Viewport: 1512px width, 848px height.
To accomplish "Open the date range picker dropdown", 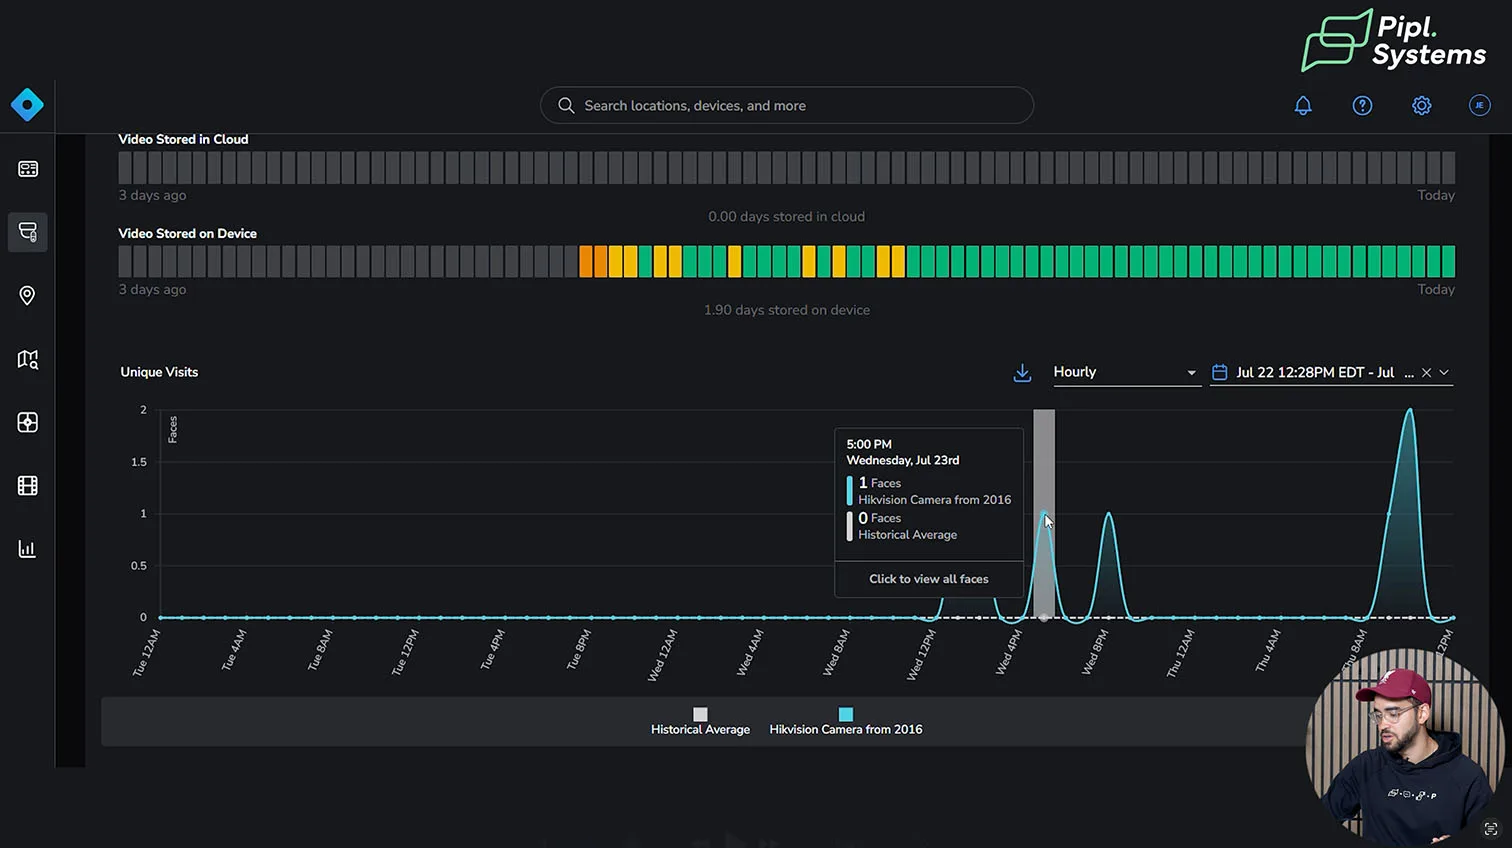I will pyautogui.click(x=1444, y=373).
